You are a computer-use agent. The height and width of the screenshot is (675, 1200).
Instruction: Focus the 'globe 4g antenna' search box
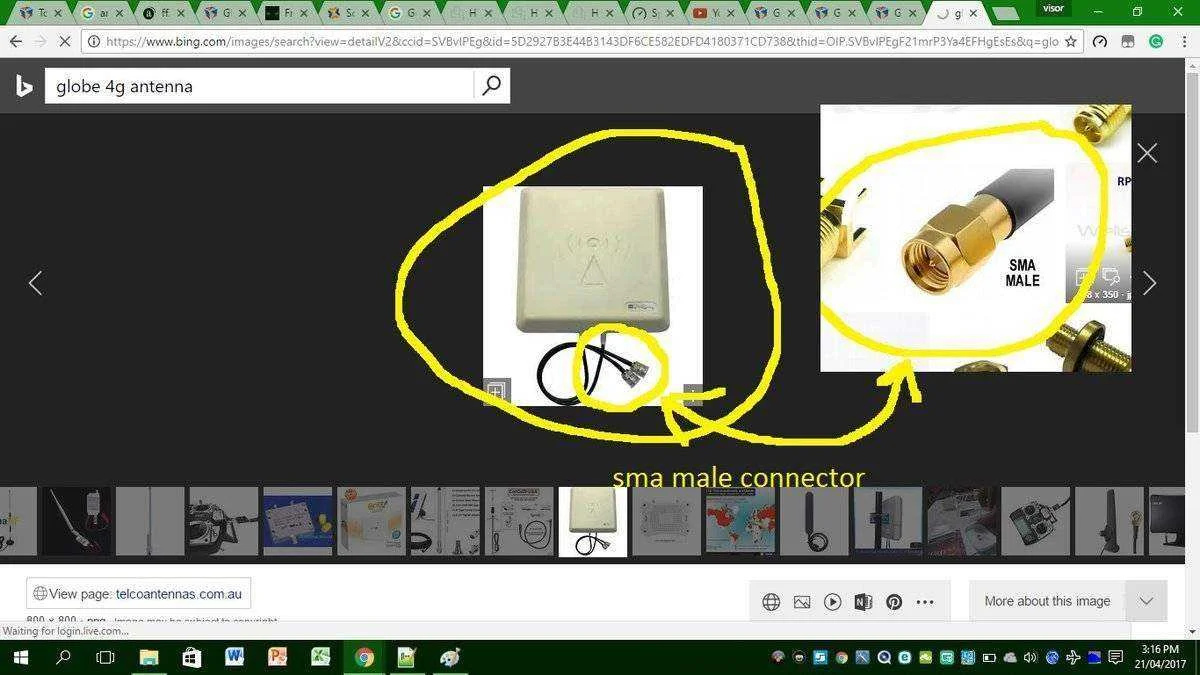click(259, 86)
